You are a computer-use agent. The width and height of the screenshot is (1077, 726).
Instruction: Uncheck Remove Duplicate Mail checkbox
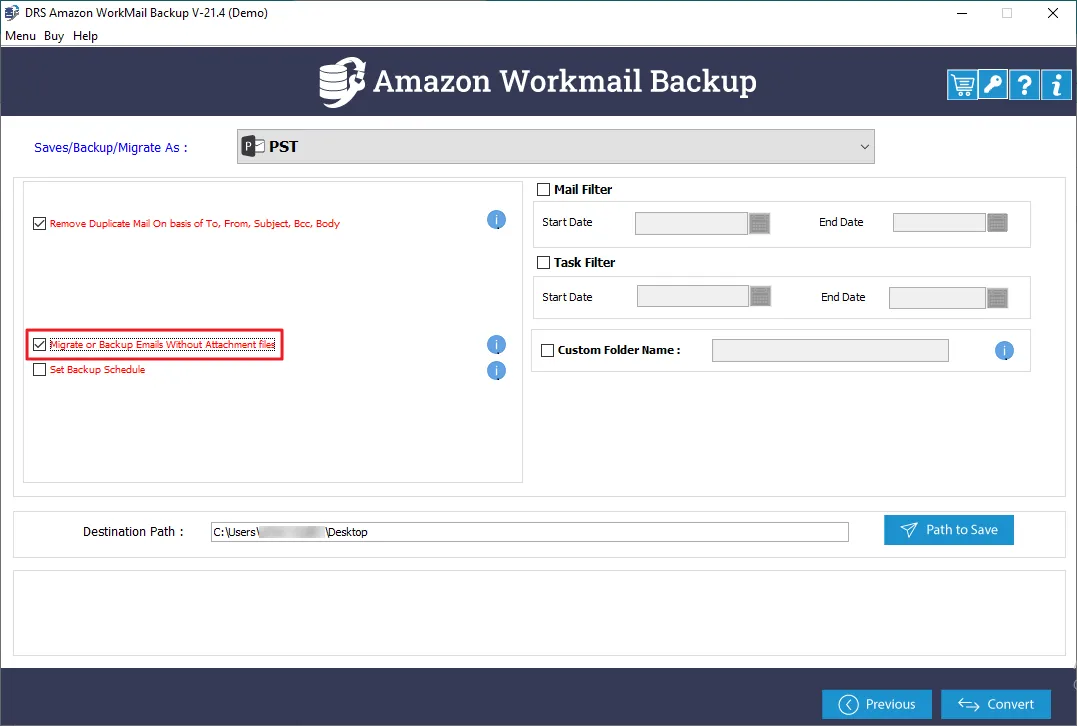pos(39,223)
